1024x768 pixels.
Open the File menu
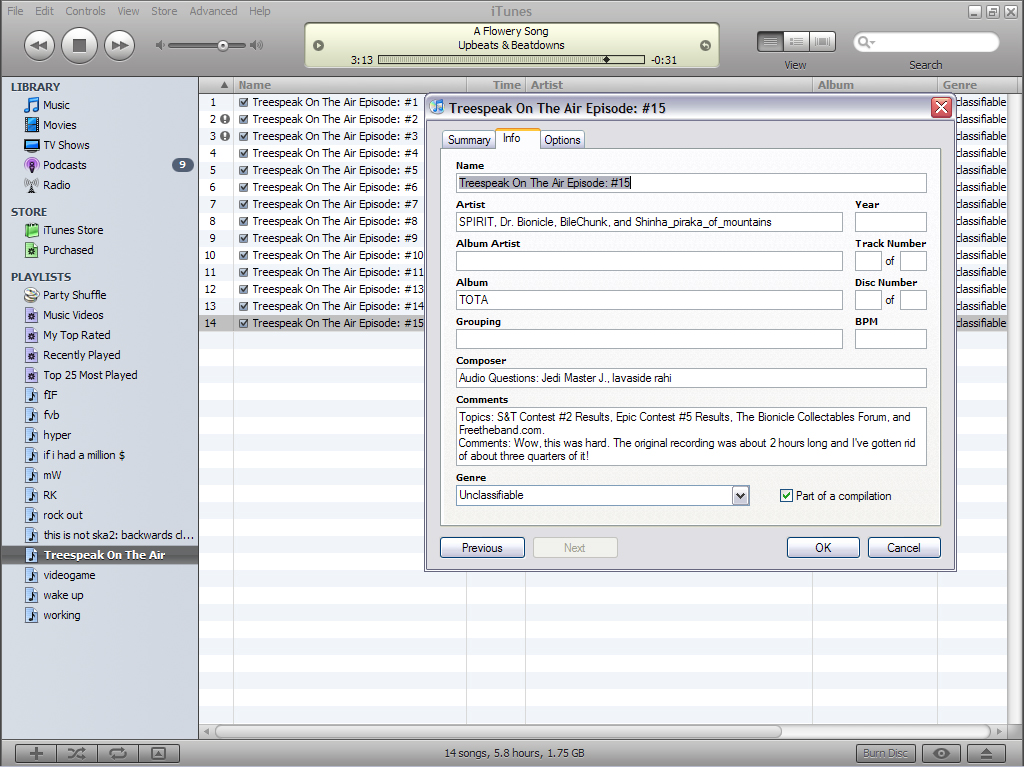point(15,11)
